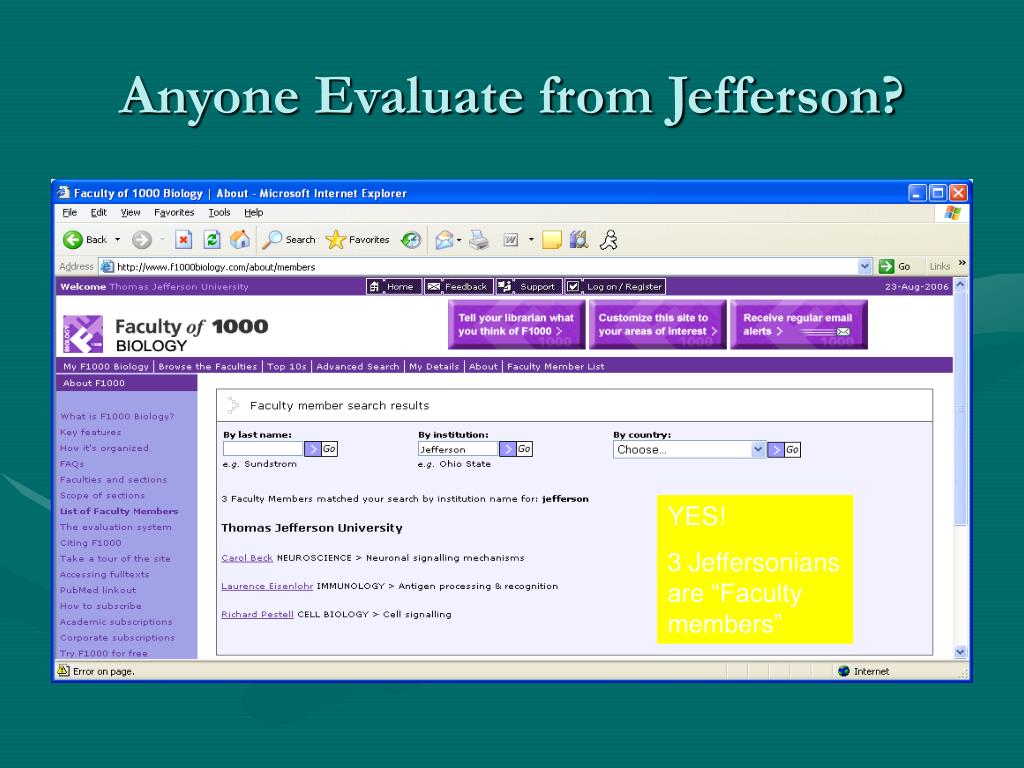
Task: Refresh the page with the green arrows icon
Action: pos(212,240)
